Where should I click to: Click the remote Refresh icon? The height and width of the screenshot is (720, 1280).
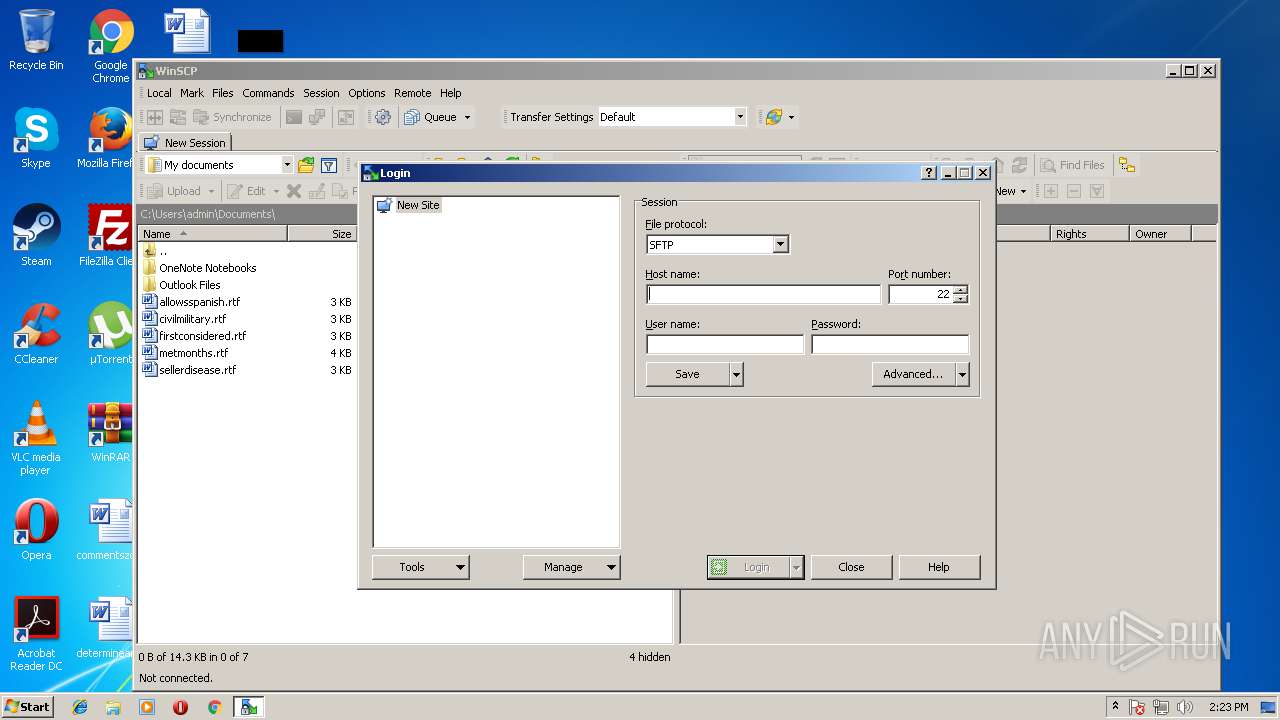[x=1019, y=165]
